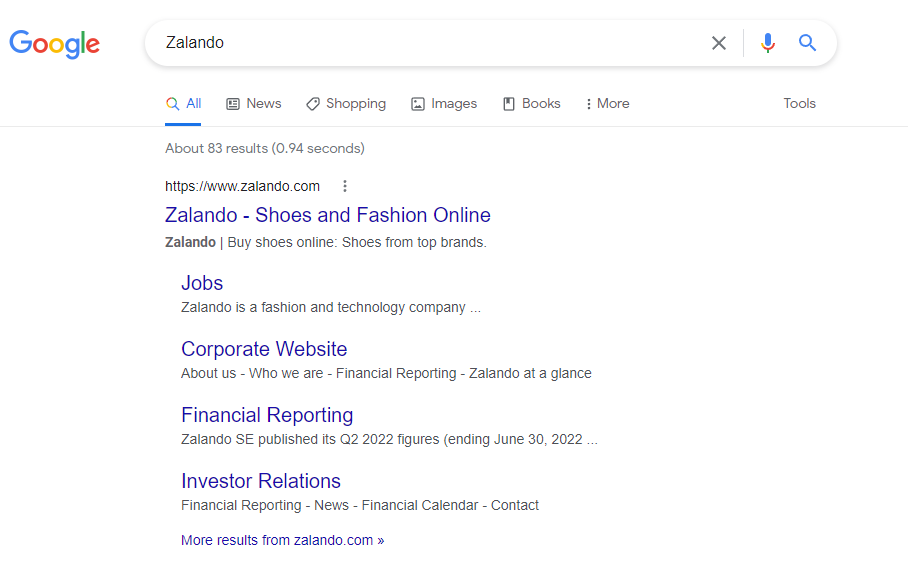Start voice search with the microphone icon
This screenshot has height=565, width=908.
tap(768, 43)
